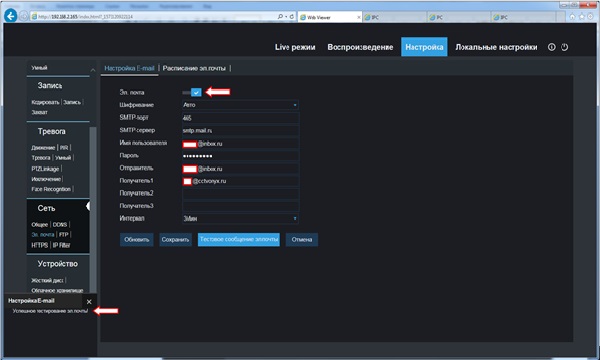
Task: Open the PIR alarm link
Action: tap(64, 148)
